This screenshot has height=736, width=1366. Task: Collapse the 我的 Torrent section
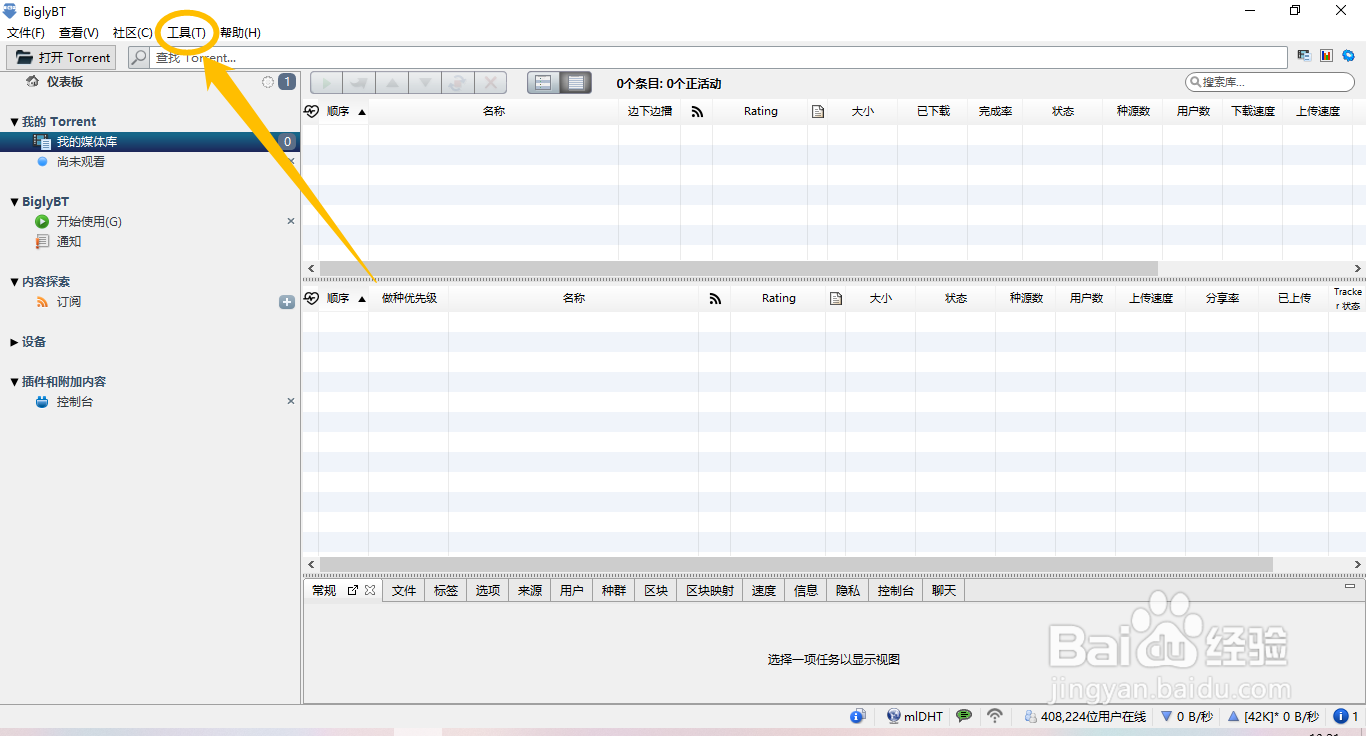click(x=14, y=122)
